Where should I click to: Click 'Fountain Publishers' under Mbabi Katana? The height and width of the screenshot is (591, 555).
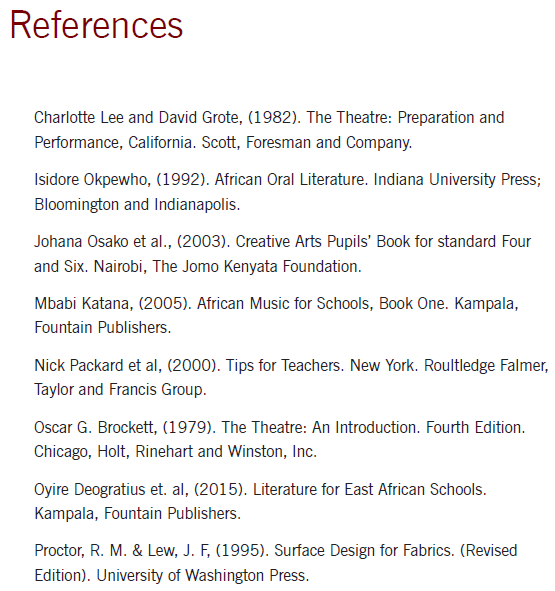pyautogui.click(x=102, y=328)
